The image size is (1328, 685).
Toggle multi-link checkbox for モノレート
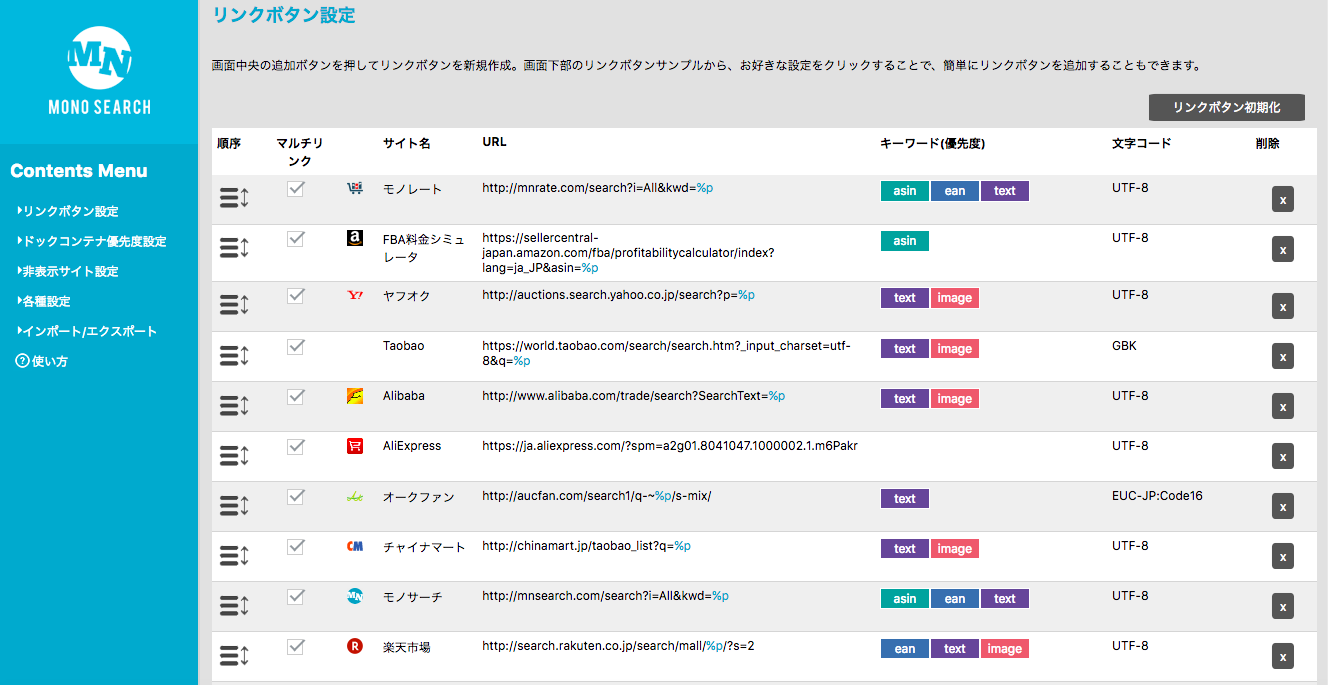coord(295,188)
